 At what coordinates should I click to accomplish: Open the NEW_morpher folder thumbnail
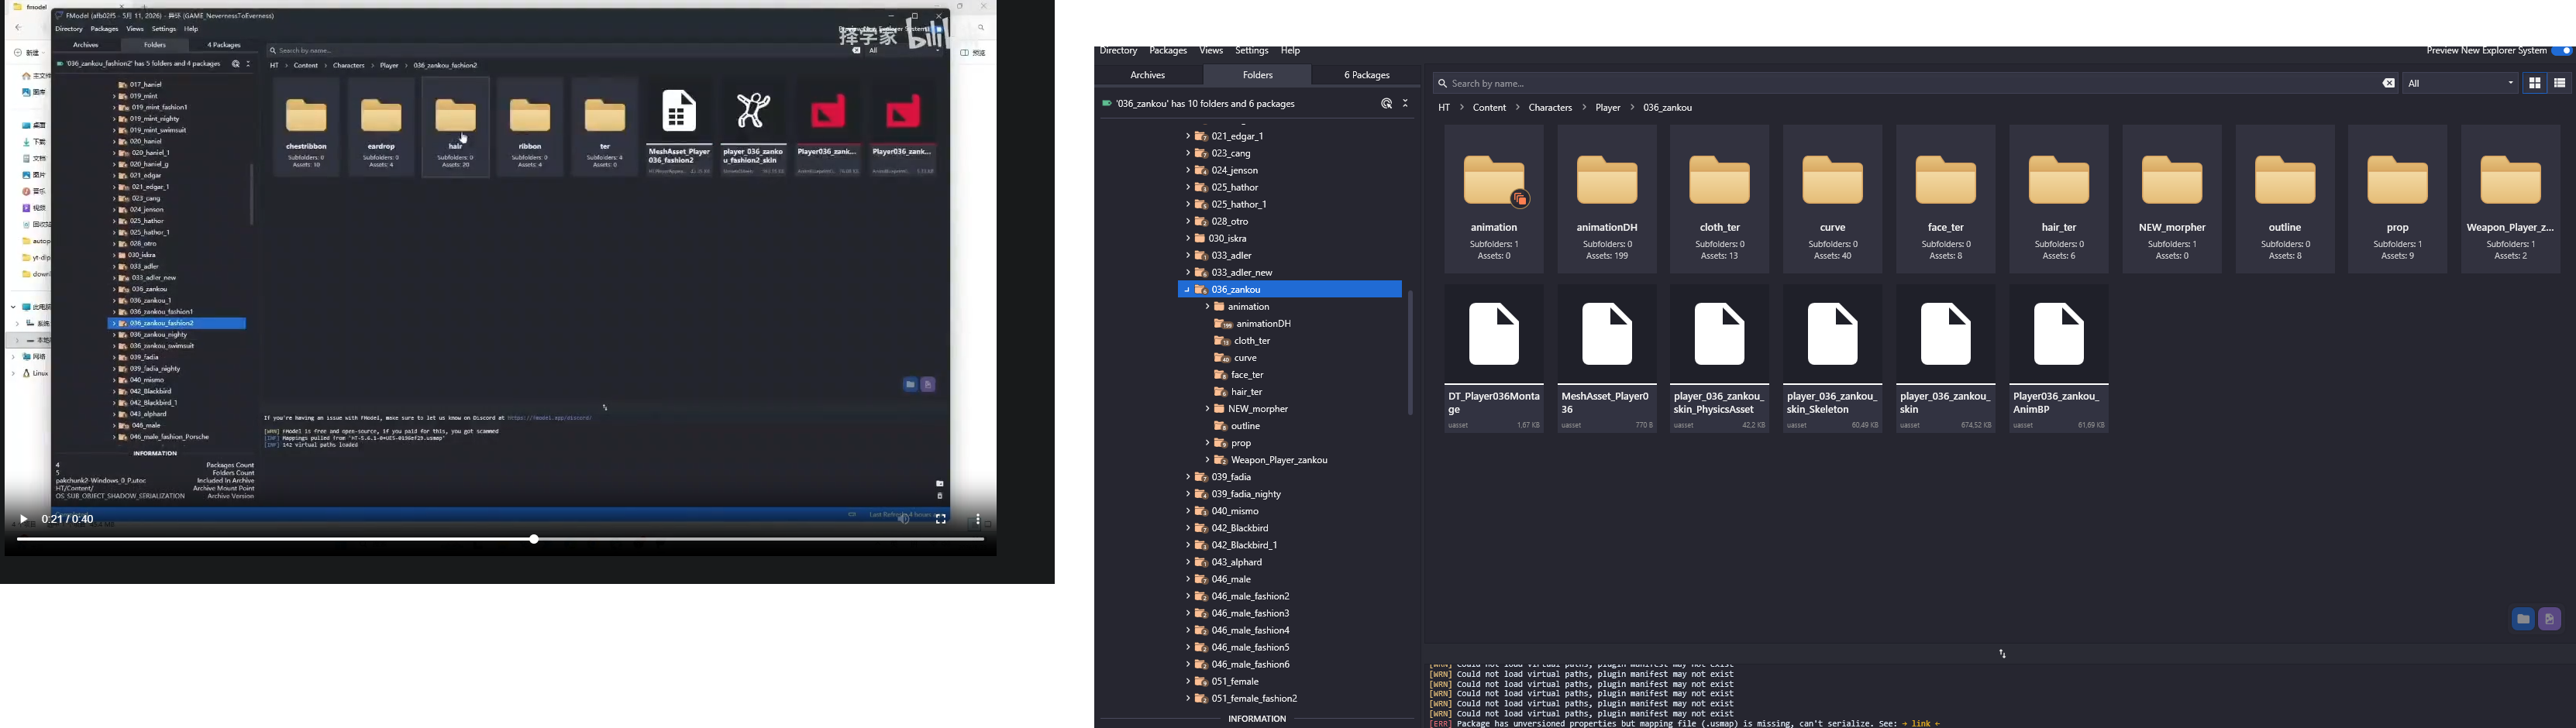2172,199
